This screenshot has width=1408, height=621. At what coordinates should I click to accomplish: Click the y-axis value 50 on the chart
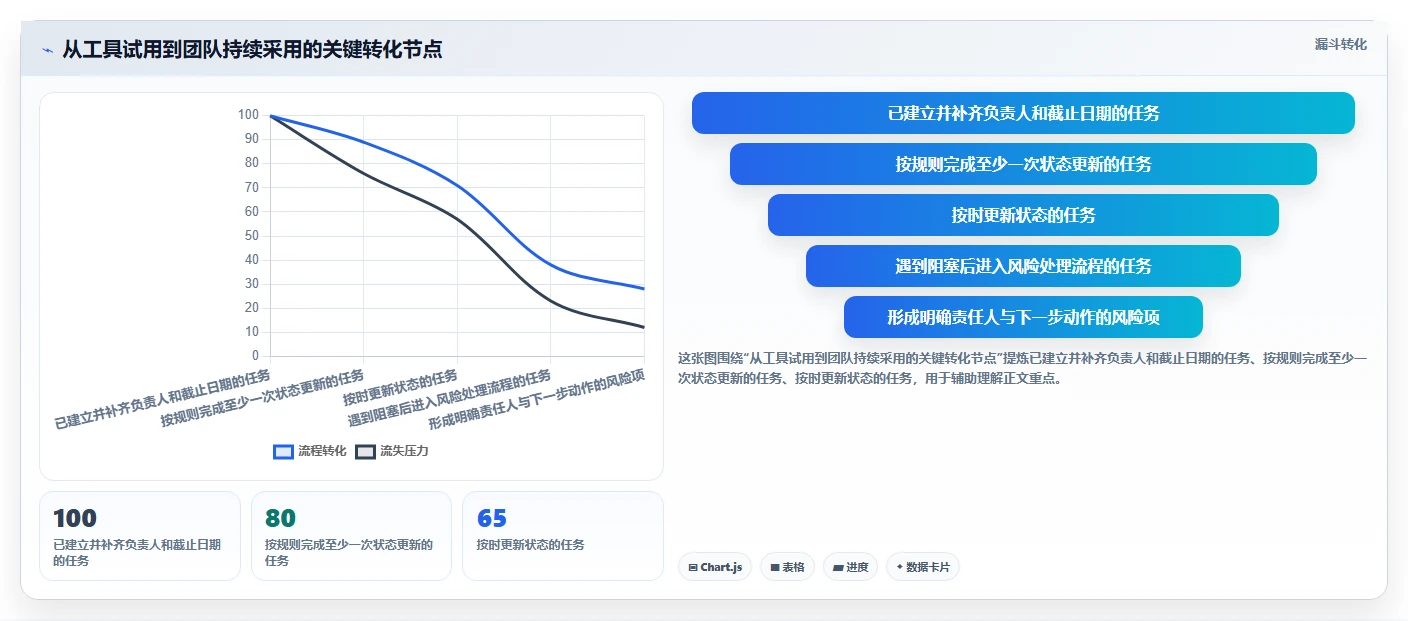tap(252, 236)
